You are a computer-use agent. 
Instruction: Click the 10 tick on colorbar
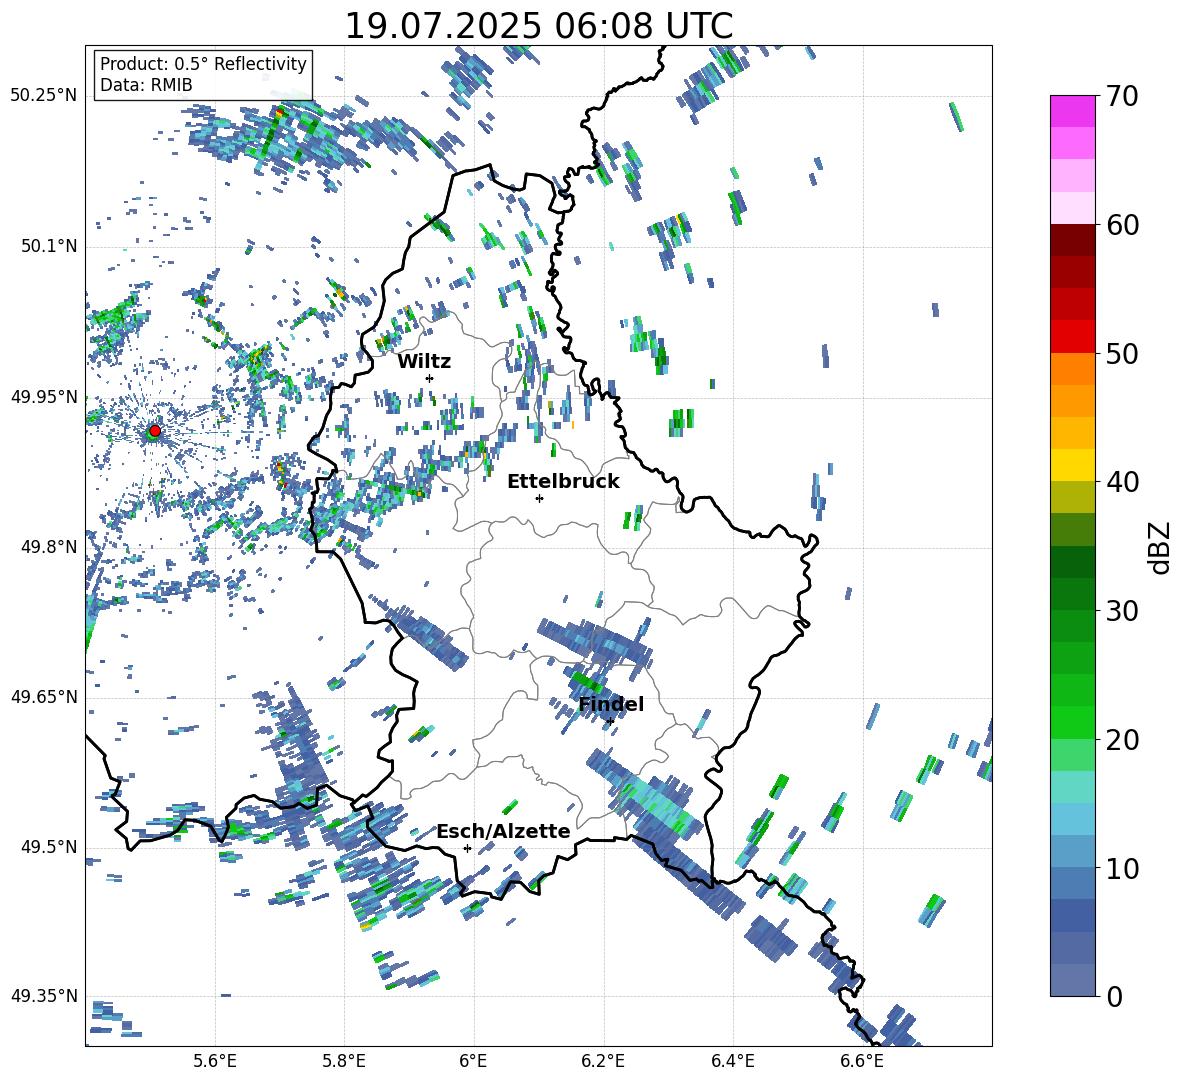click(1122, 868)
